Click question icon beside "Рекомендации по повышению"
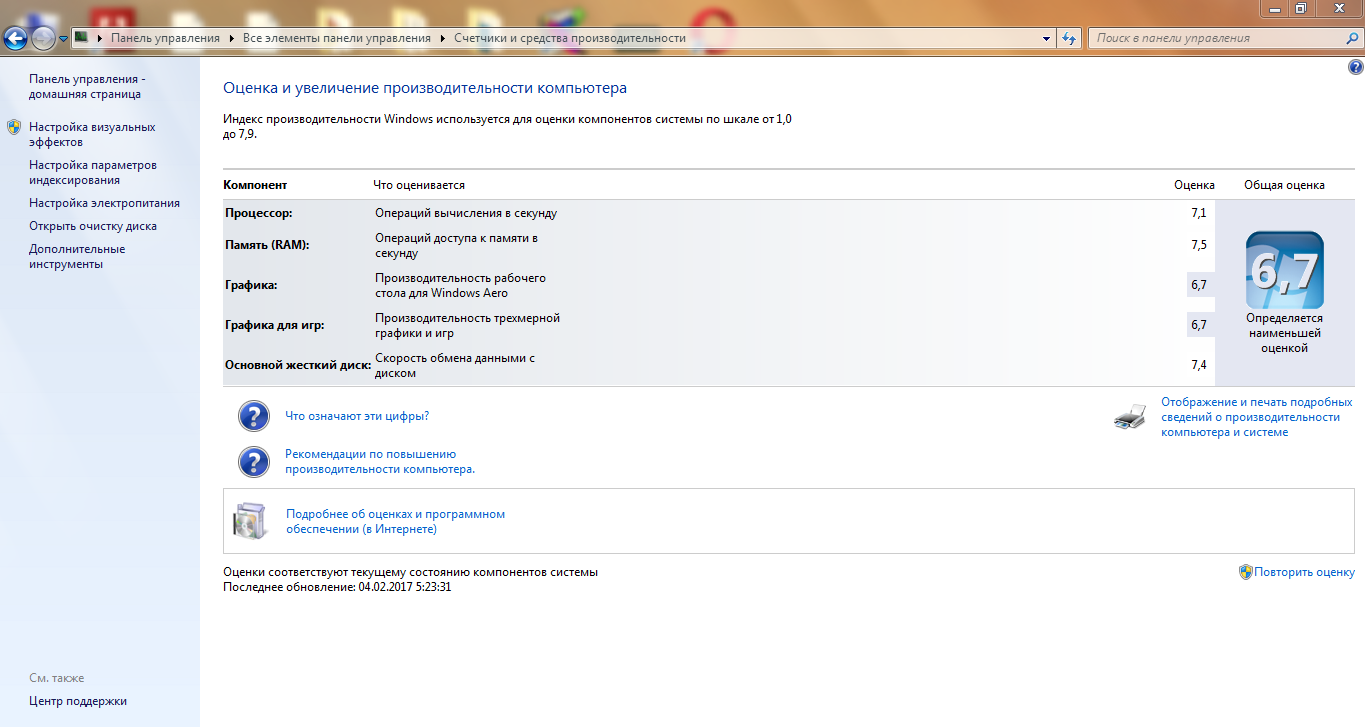The width and height of the screenshot is (1365, 727). tap(254, 461)
